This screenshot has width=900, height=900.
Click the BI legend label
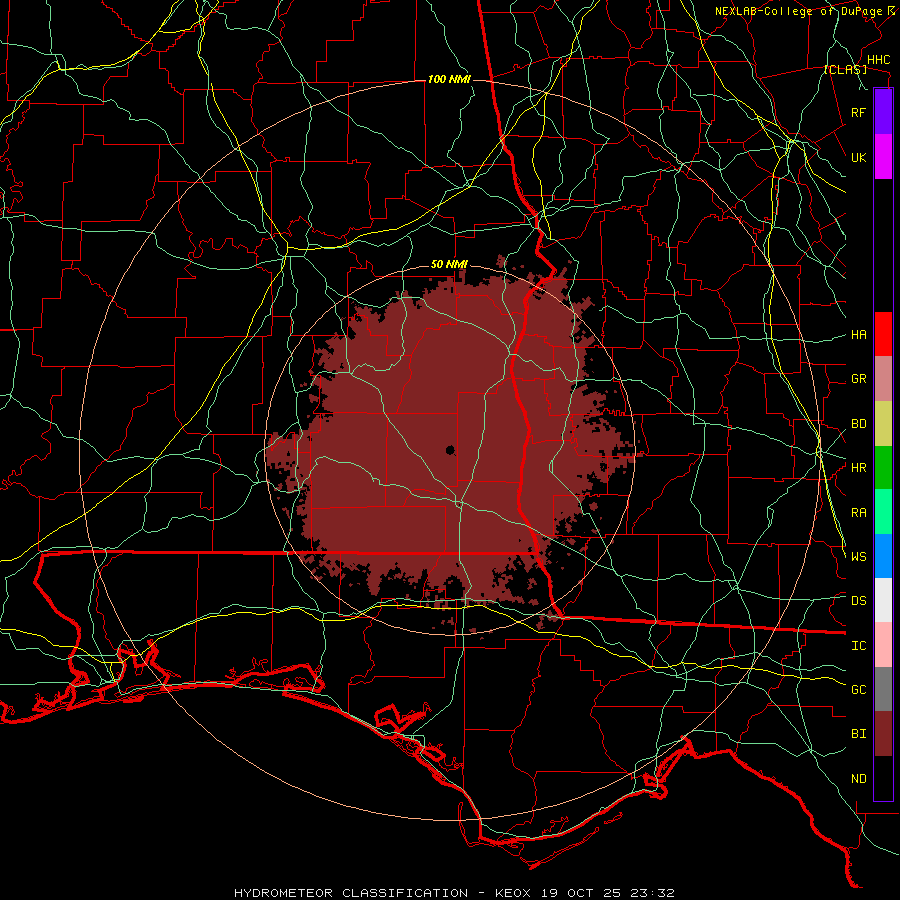click(x=858, y=734)
